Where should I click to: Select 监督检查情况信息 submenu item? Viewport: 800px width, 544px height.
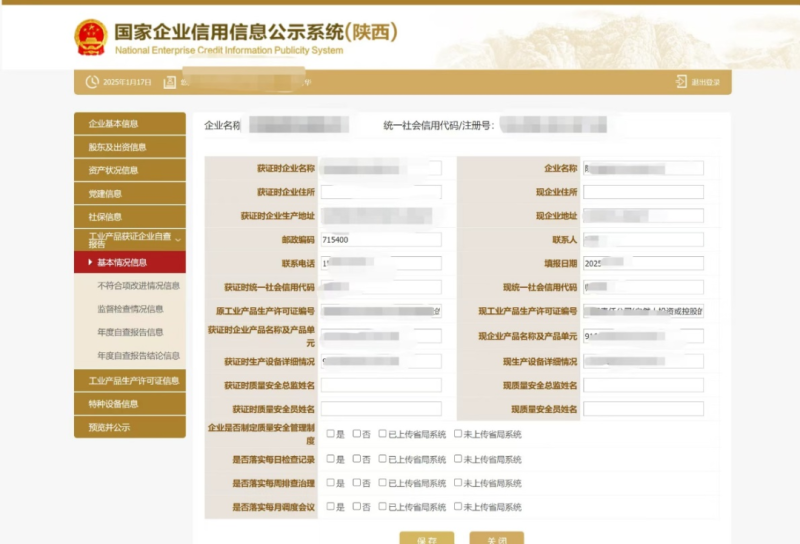(x=130, y=309)
